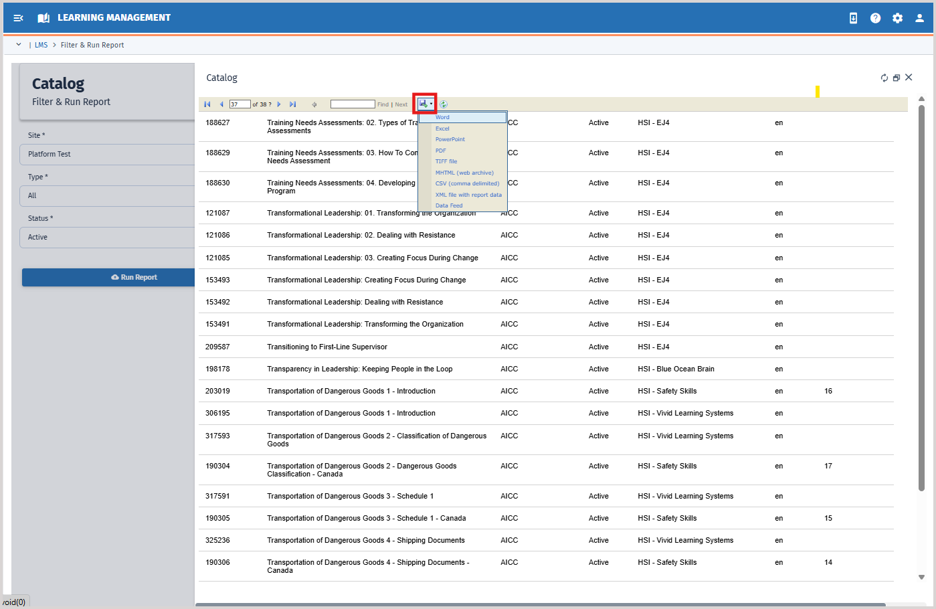Click the Next link in toolbar

pos(401,104)
